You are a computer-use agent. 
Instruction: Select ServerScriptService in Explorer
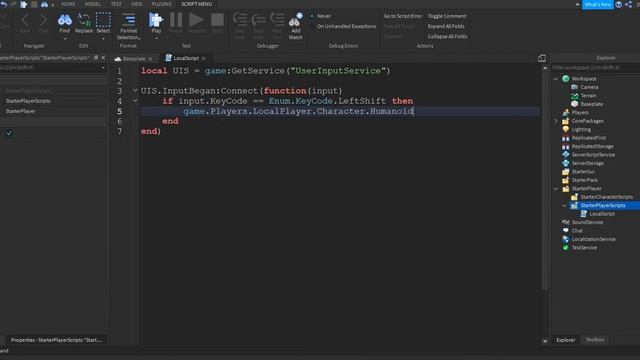coord(593,155)
